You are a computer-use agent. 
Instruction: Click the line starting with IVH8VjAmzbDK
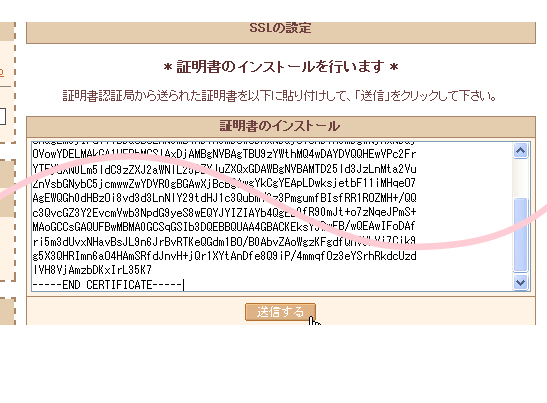tap(92, 270)
